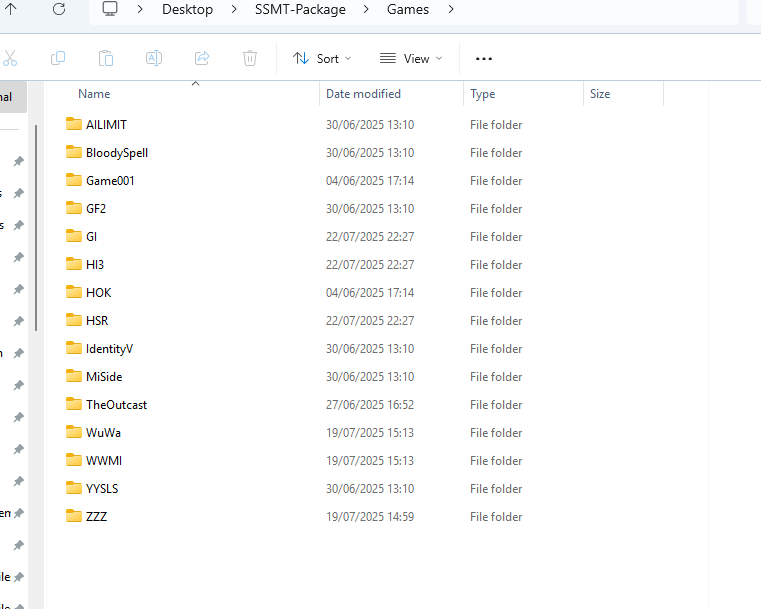Click Games in the breadcrumb path

[x=408, y=9]
